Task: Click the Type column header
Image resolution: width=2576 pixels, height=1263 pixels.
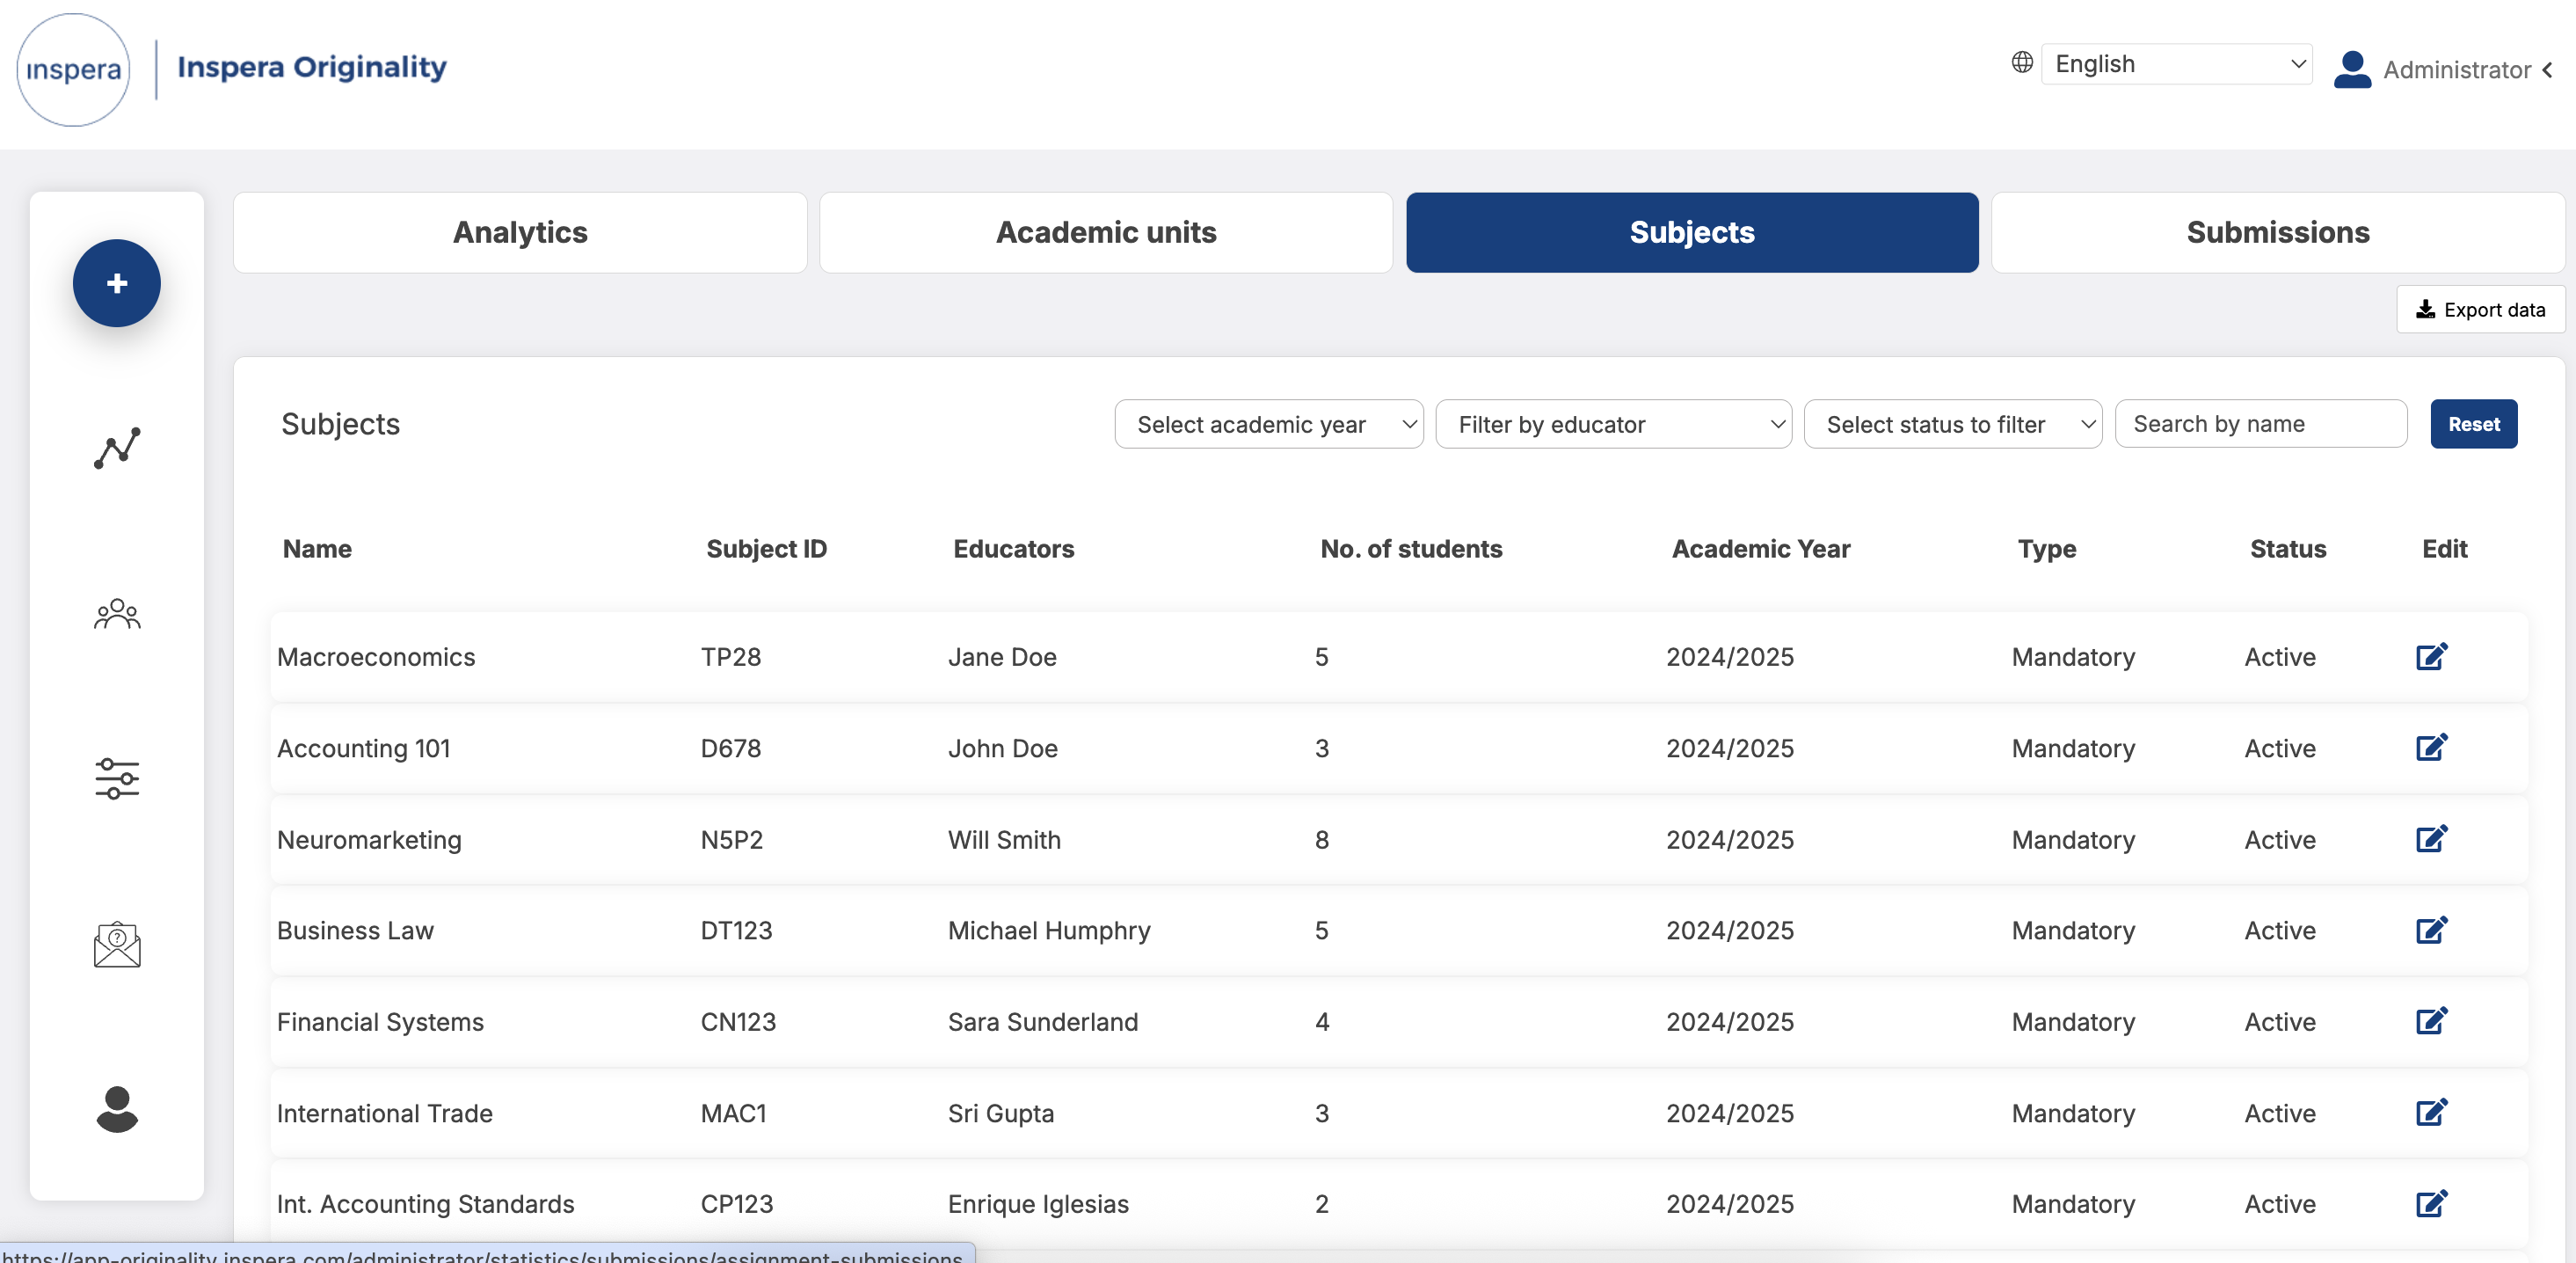Action: click(x=2047, y=549)
